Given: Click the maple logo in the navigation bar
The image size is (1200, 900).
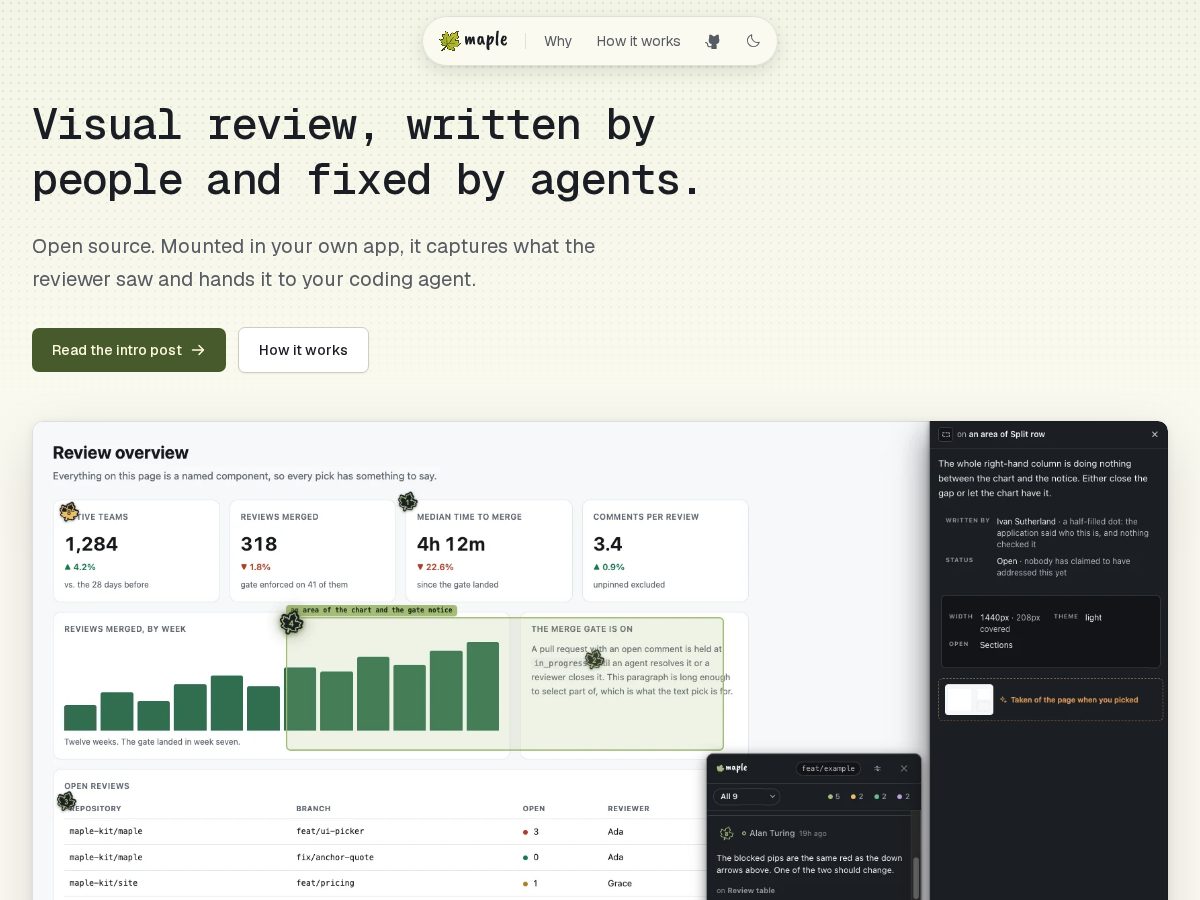Looking at the screenshot, I should (474, 41).
